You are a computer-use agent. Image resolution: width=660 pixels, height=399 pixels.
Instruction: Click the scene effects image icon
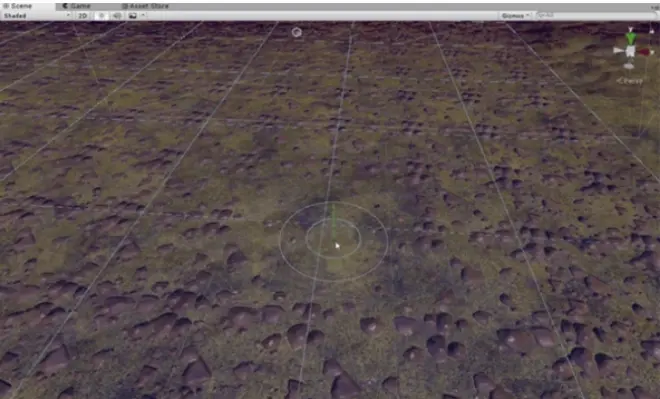click(133, 16)
